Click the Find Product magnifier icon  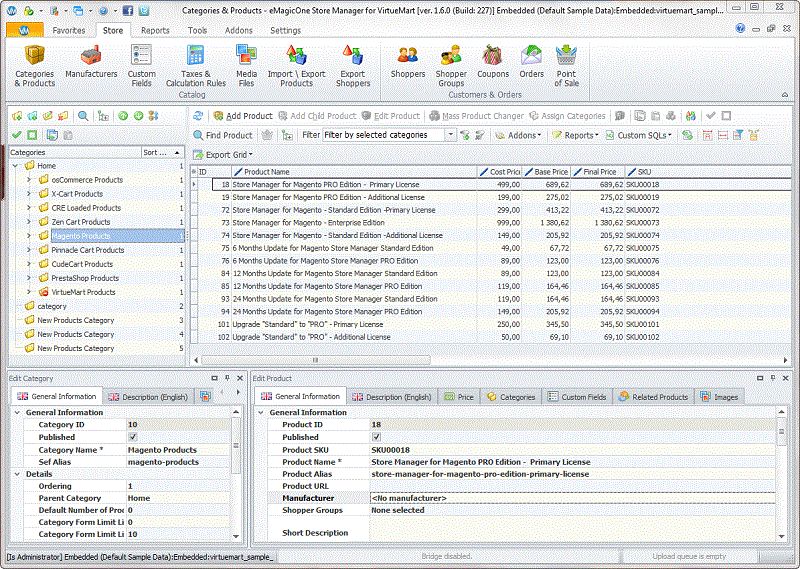tap(198, 135)
